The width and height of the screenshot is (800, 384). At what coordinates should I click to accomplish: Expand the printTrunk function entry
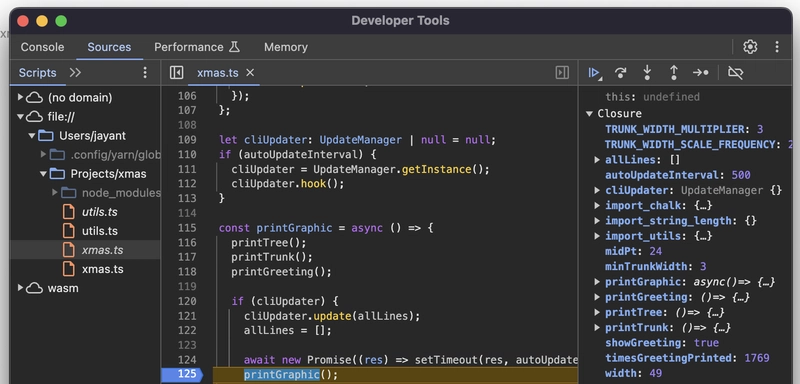pyautogui.click(x=597, y=327)
